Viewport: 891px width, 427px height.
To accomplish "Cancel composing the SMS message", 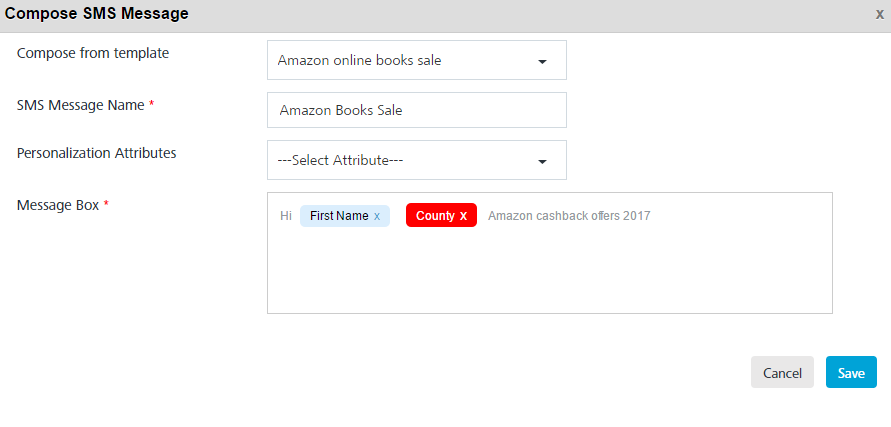I will point(782,372).
